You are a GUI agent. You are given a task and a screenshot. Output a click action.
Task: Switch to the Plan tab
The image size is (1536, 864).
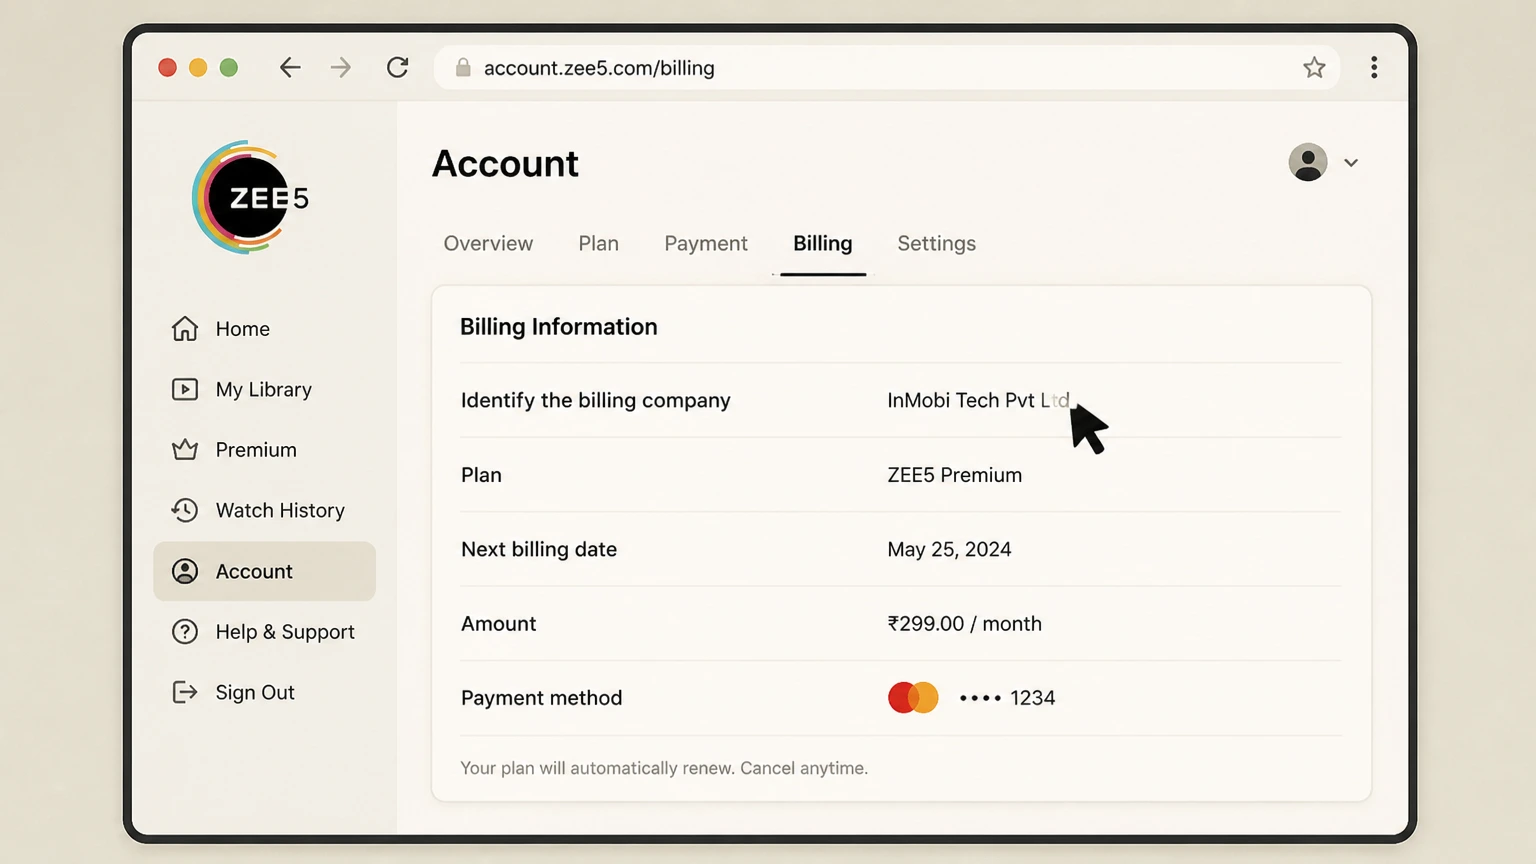click(598, 243)
